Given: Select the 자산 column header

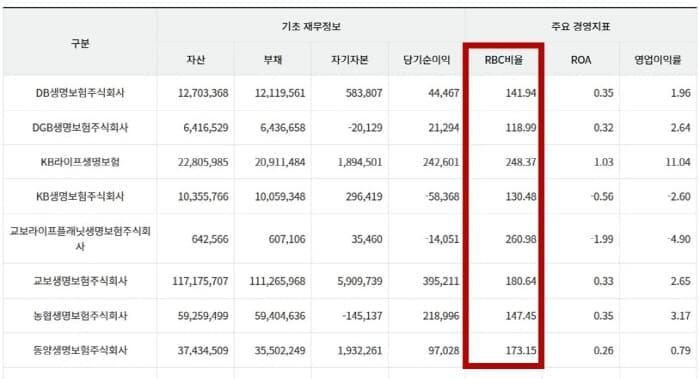Looking at the screenshot, I should [196, 60].
